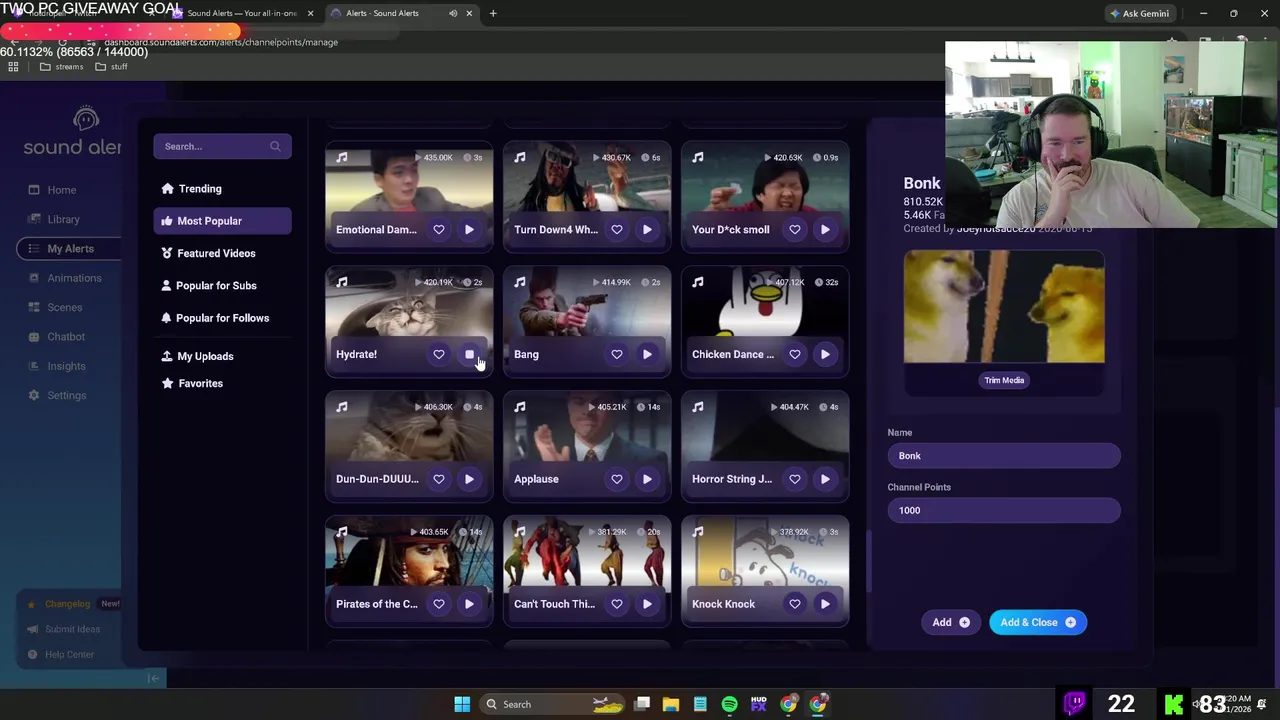
Task: Open the streams bookmark folder
Action: pyautogui.click(x=61, y=67)
